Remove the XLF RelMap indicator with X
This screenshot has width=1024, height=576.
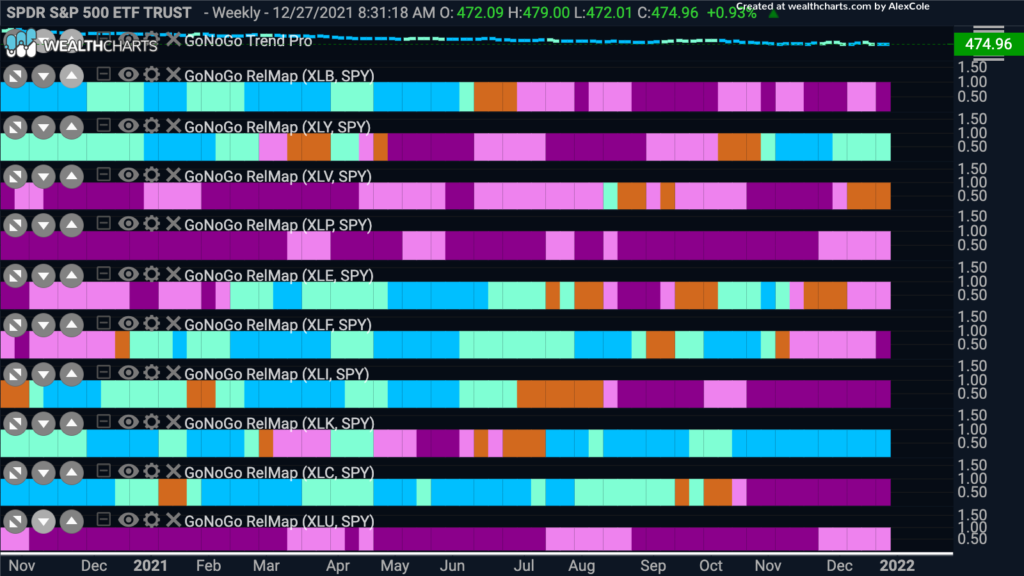click(173, 323)
